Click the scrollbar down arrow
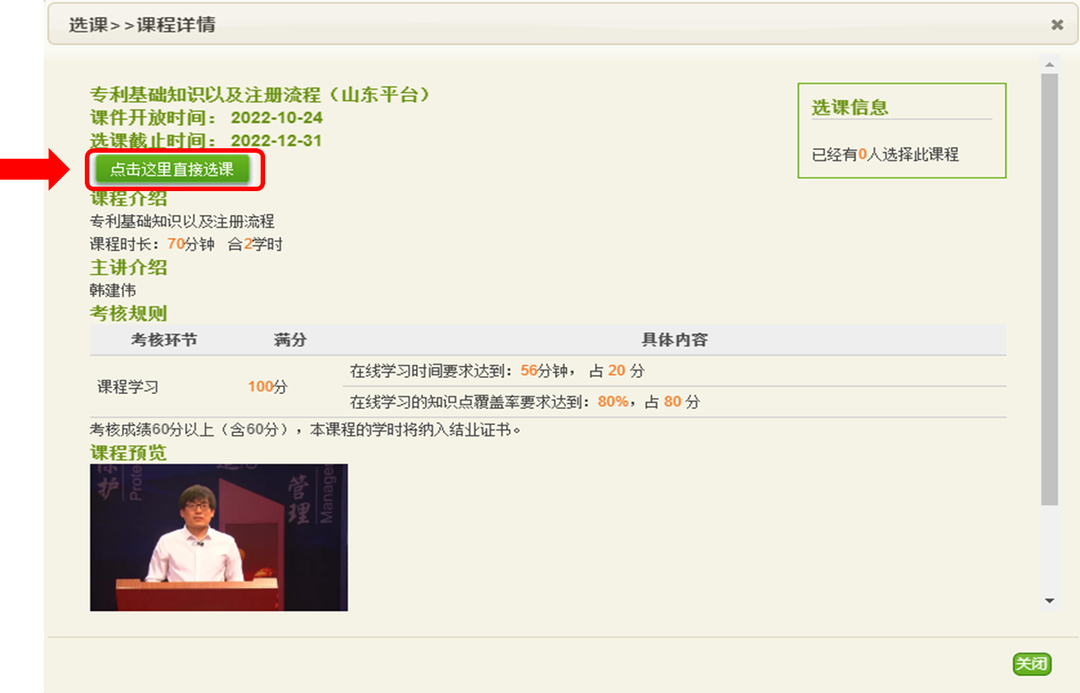The height and width of the screenshot is (693, 1080). coord(1049,601)
